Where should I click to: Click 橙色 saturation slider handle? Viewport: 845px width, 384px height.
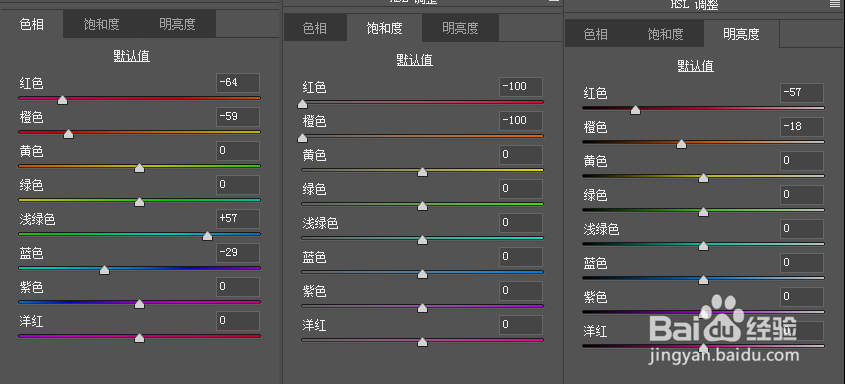tap(303, 138)
